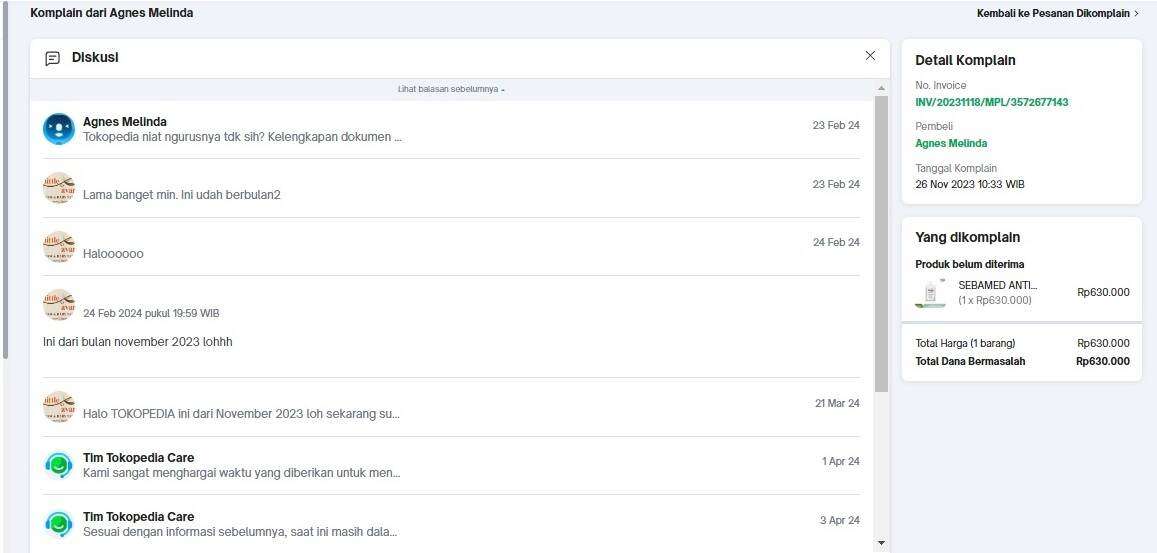Click the '23 Feb 24' date on Agnes Melinda message
The width and height of the screenshot is (1157, 553).
[836, 126]
